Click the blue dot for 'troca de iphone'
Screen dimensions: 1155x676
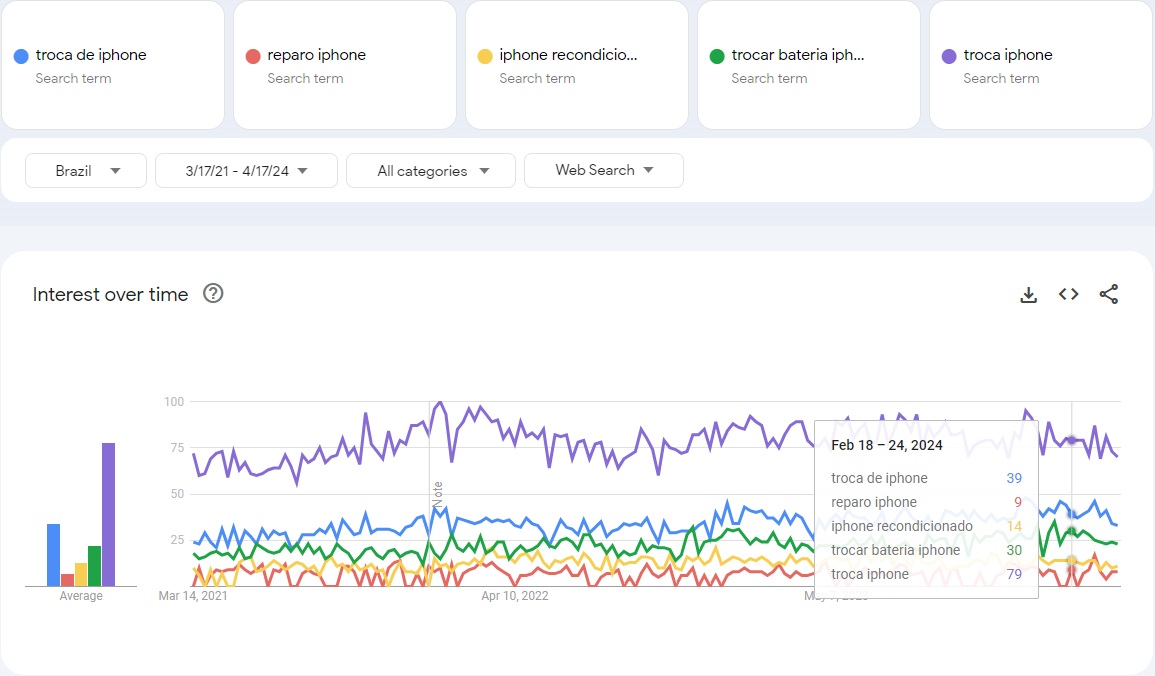click(x=21, y=56)
